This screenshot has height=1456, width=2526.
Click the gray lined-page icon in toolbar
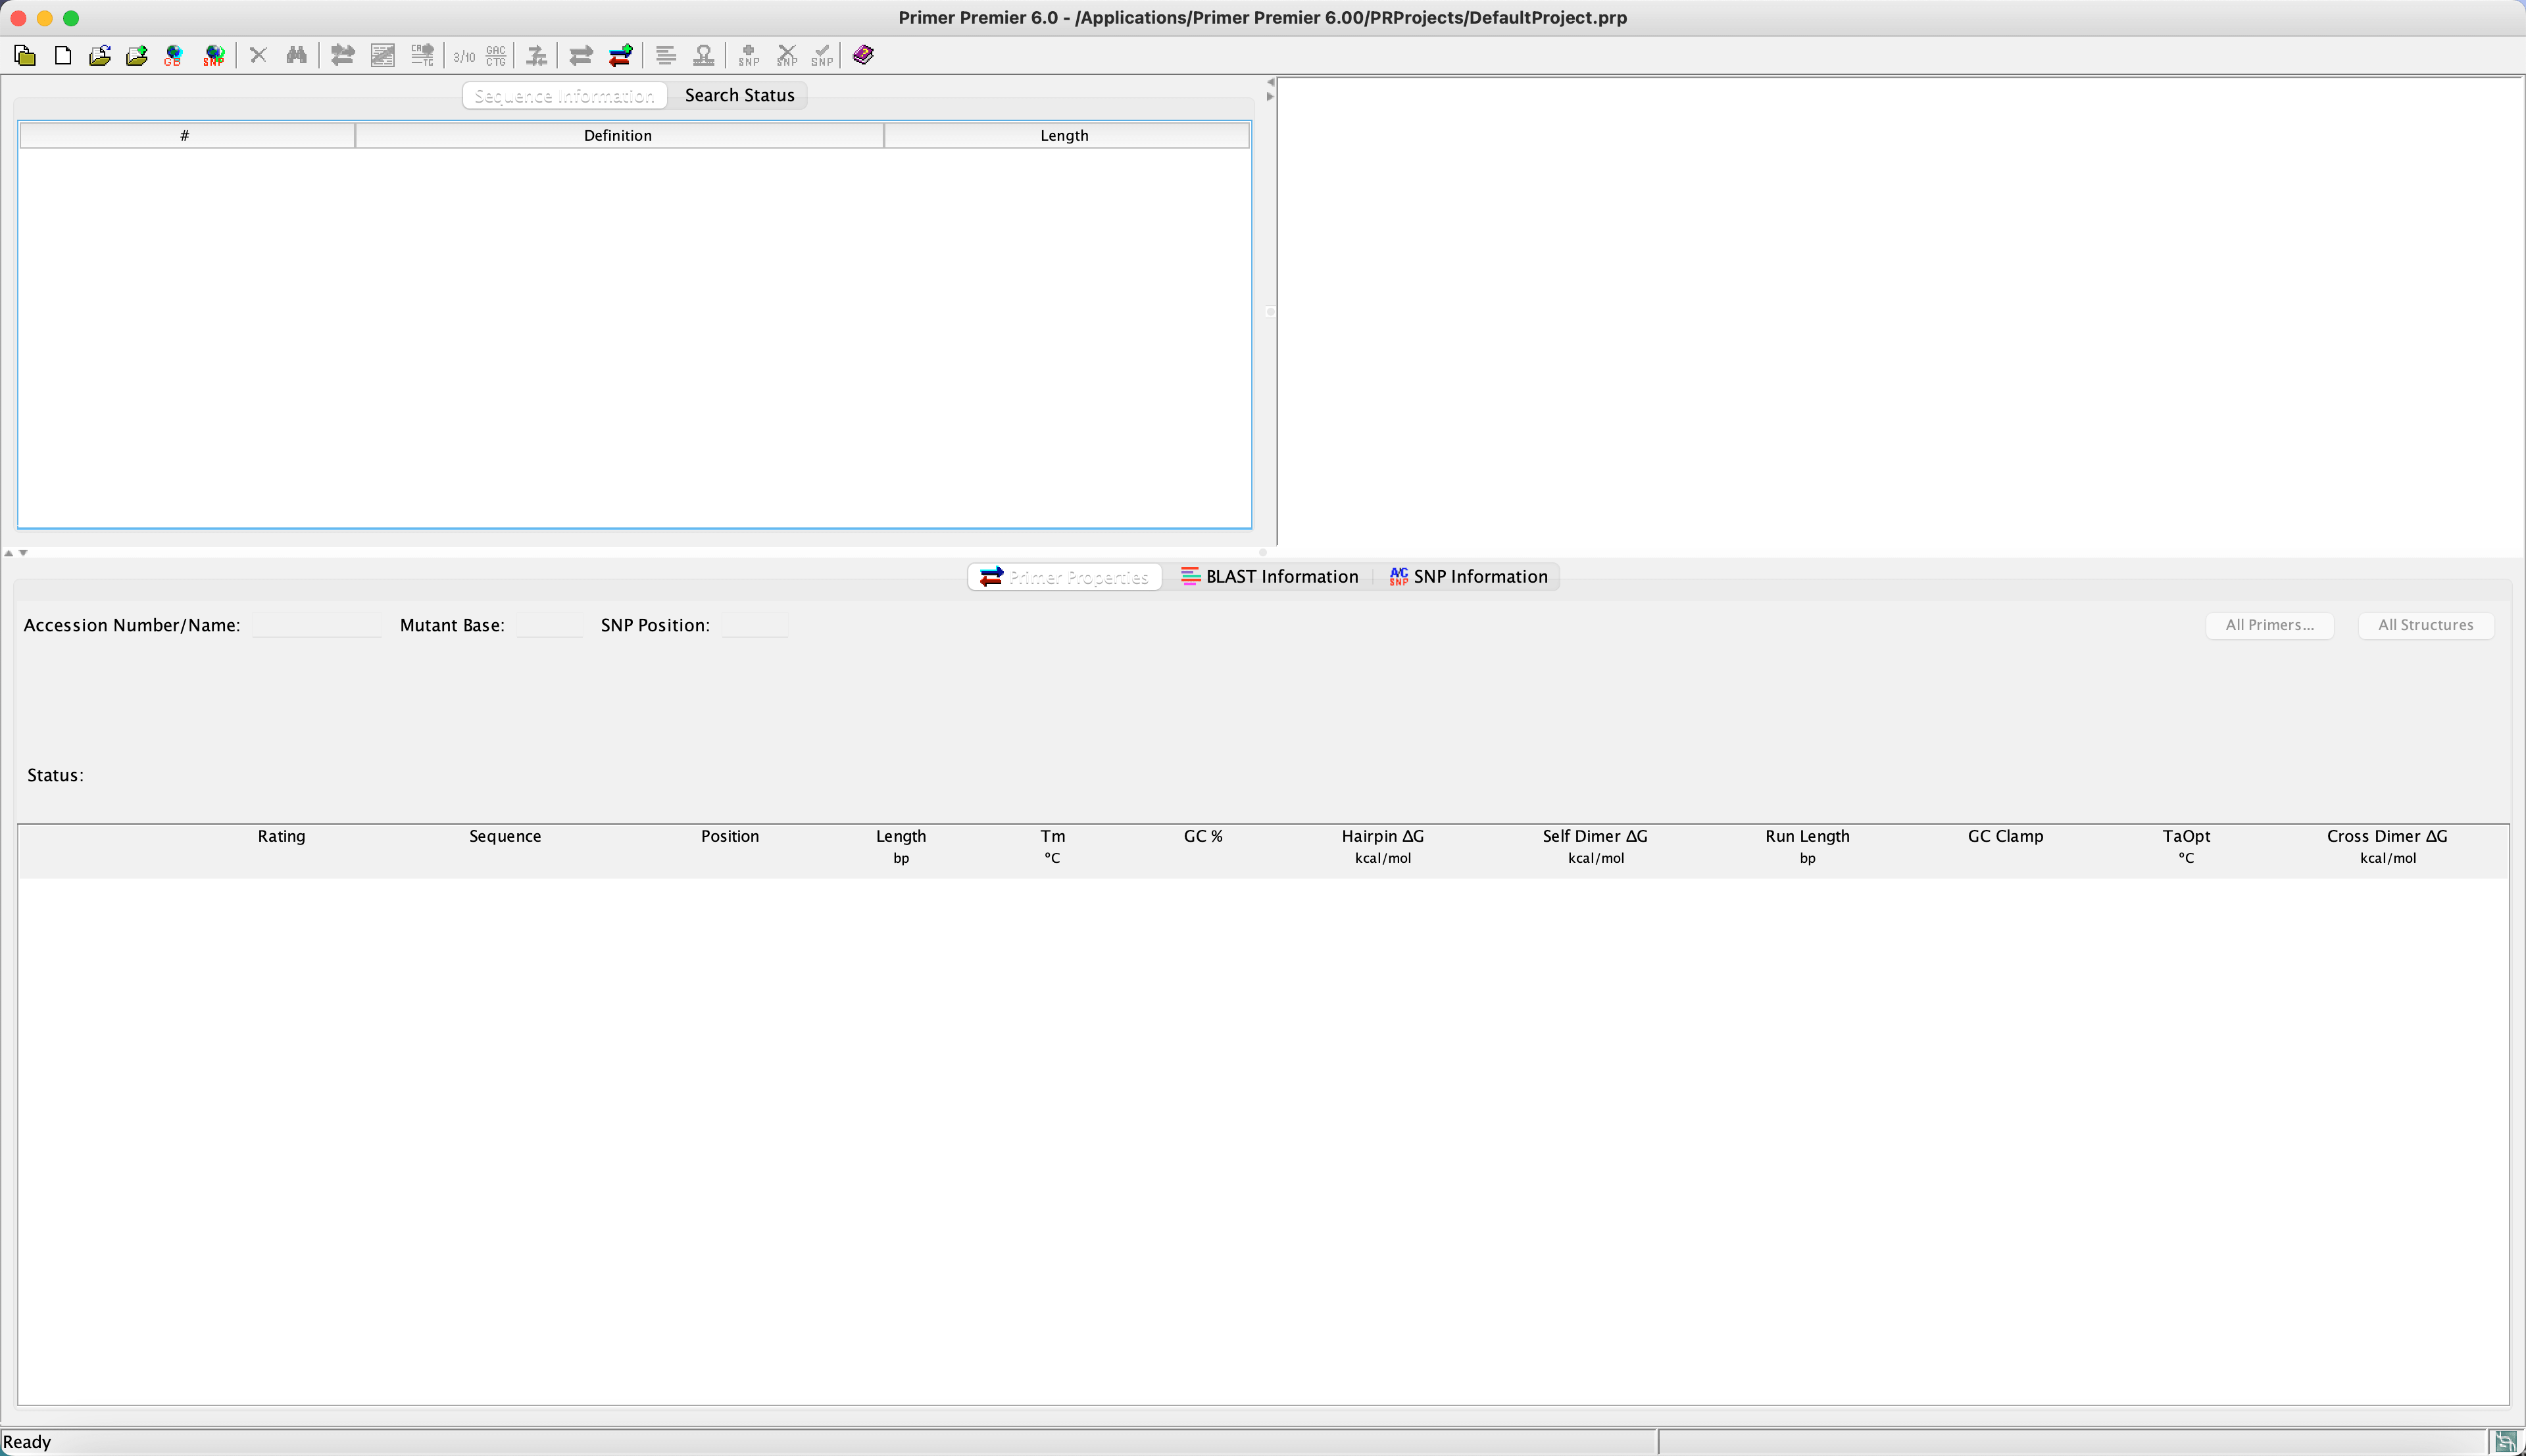(382, 55)
